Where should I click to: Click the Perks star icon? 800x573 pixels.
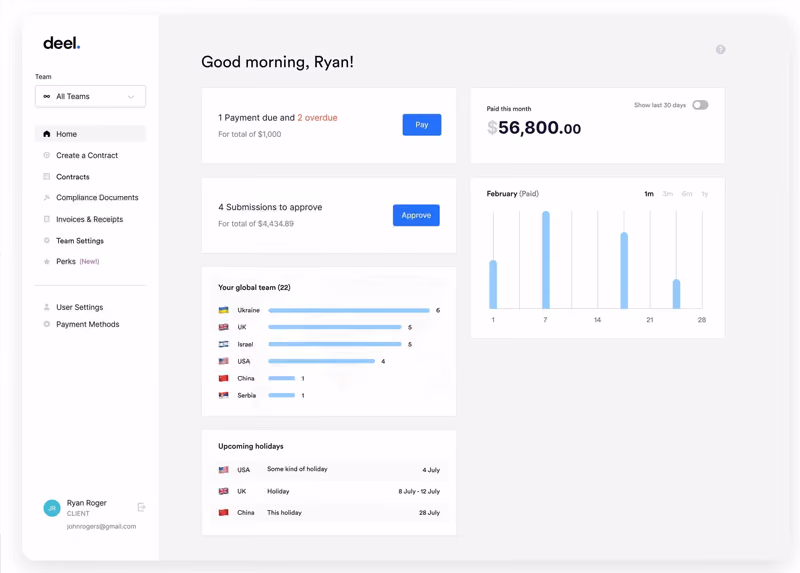point(46,261)
